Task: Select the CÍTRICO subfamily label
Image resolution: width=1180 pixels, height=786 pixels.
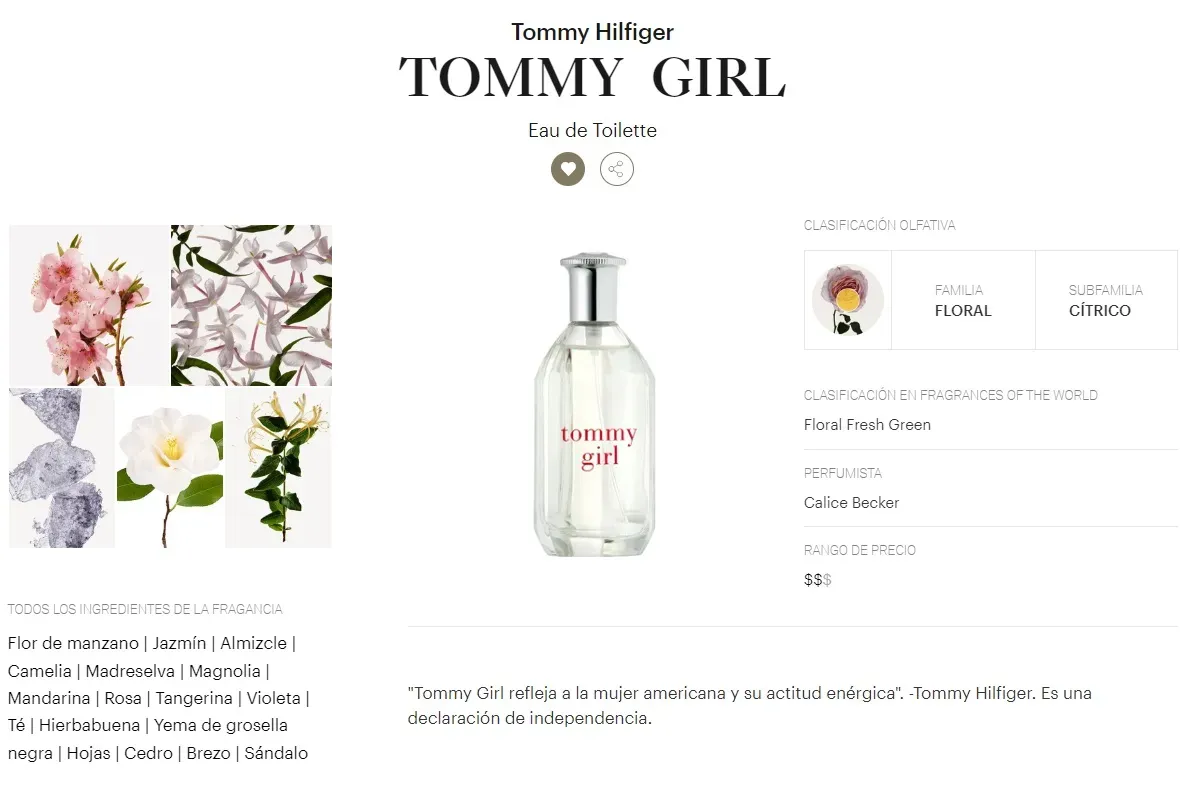Action: tap(1099, 311)
